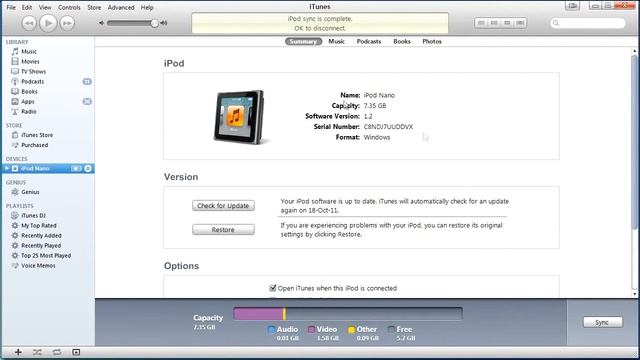Click the Restore button
640x360 pixels.
click(223, 230)
